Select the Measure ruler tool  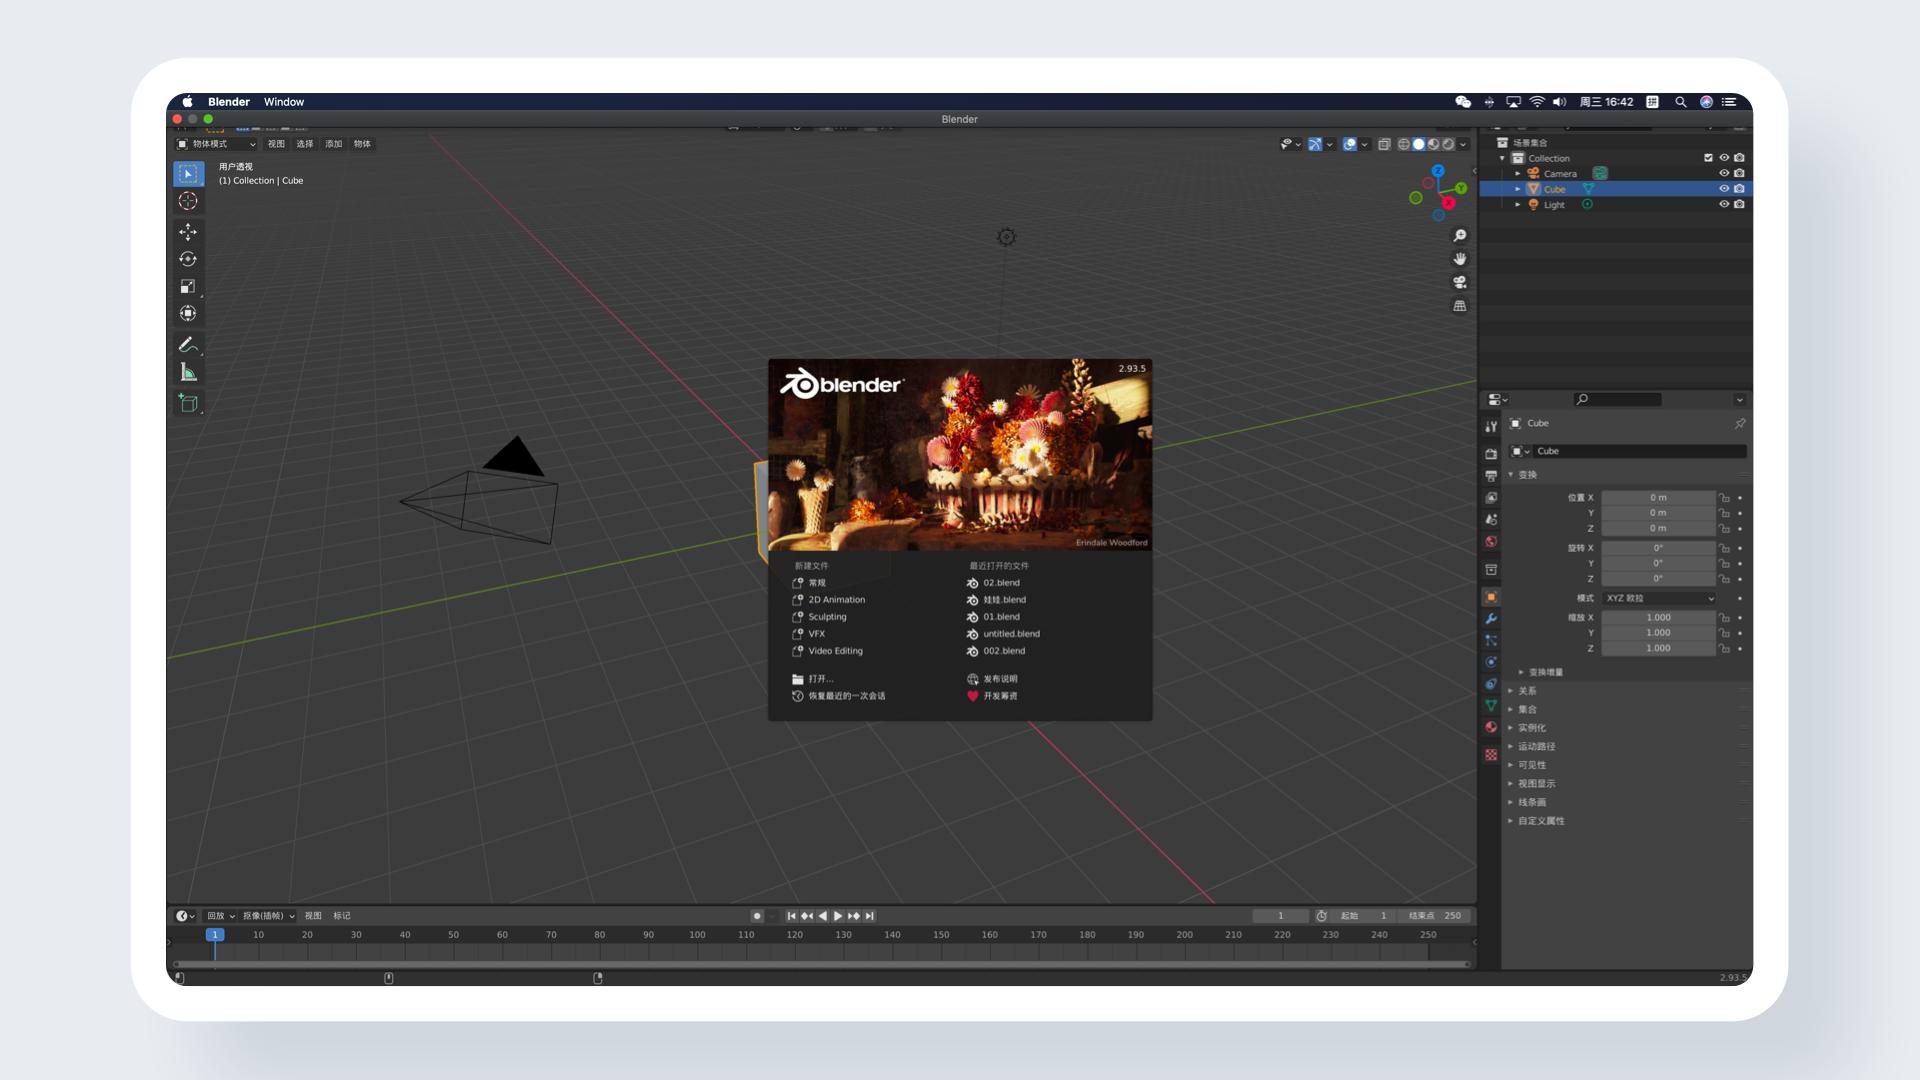tap(188, 372)
